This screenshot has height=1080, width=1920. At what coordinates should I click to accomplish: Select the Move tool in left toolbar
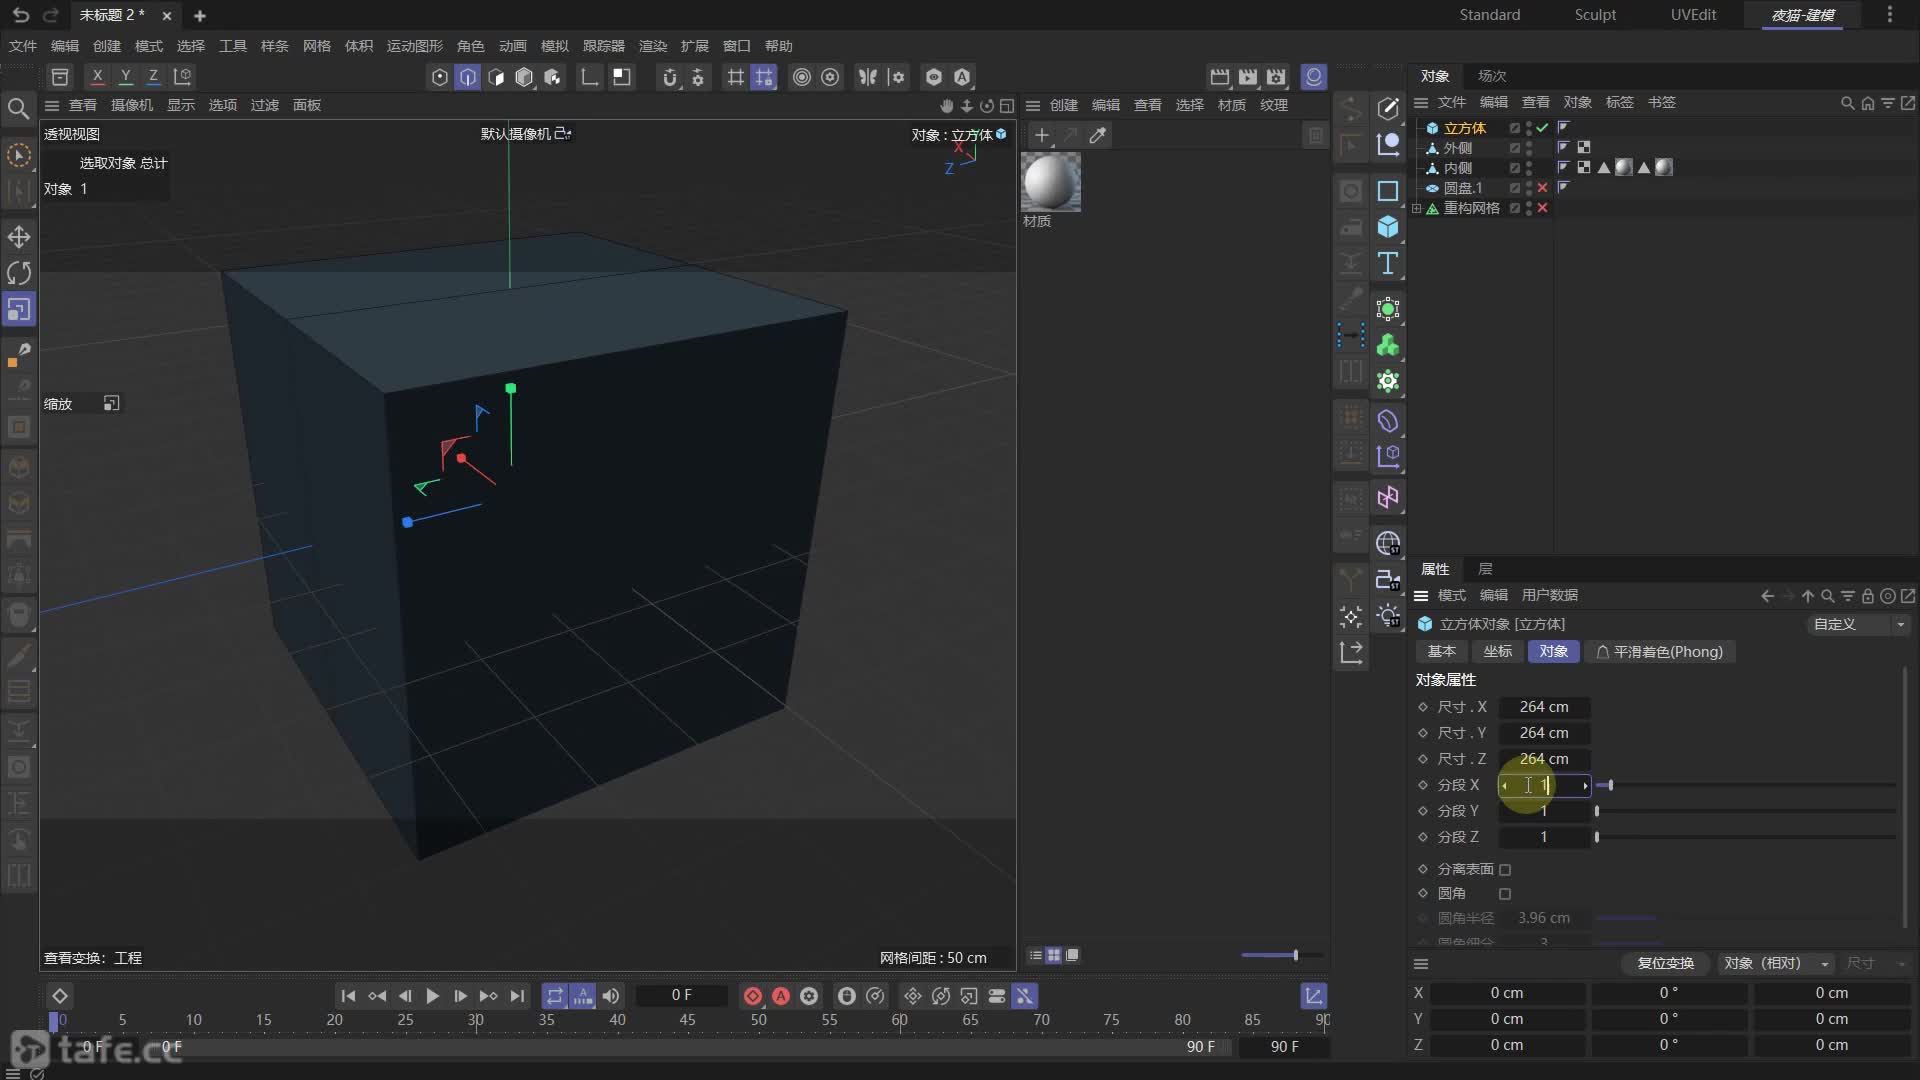19,237
